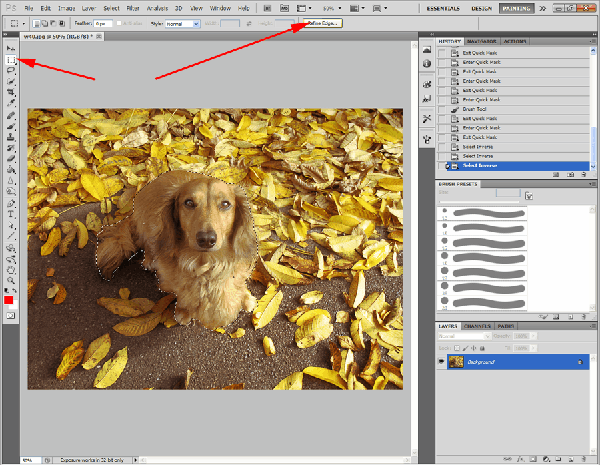Viewport: 600px width, 465px height.
Task: Select the Horizontal Type tool
Action: point(11,214)
